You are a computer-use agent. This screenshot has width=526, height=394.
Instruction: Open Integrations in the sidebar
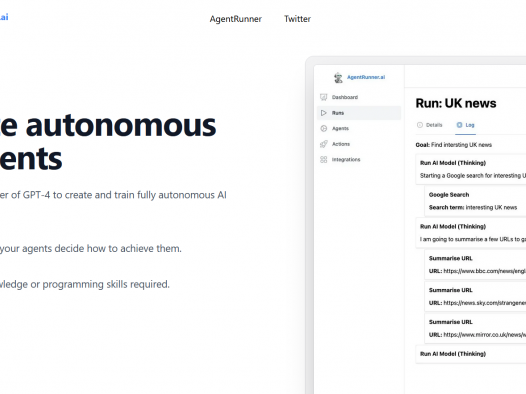346,160
